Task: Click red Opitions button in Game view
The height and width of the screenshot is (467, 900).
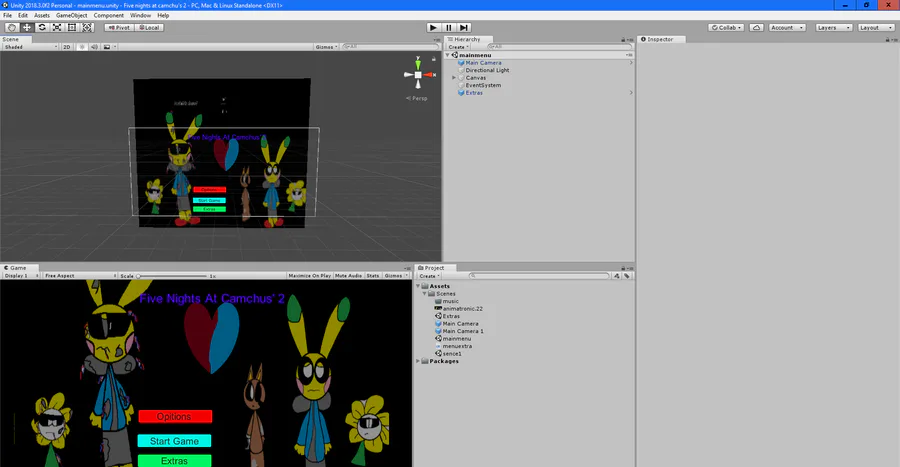Action: coord(175,417)
